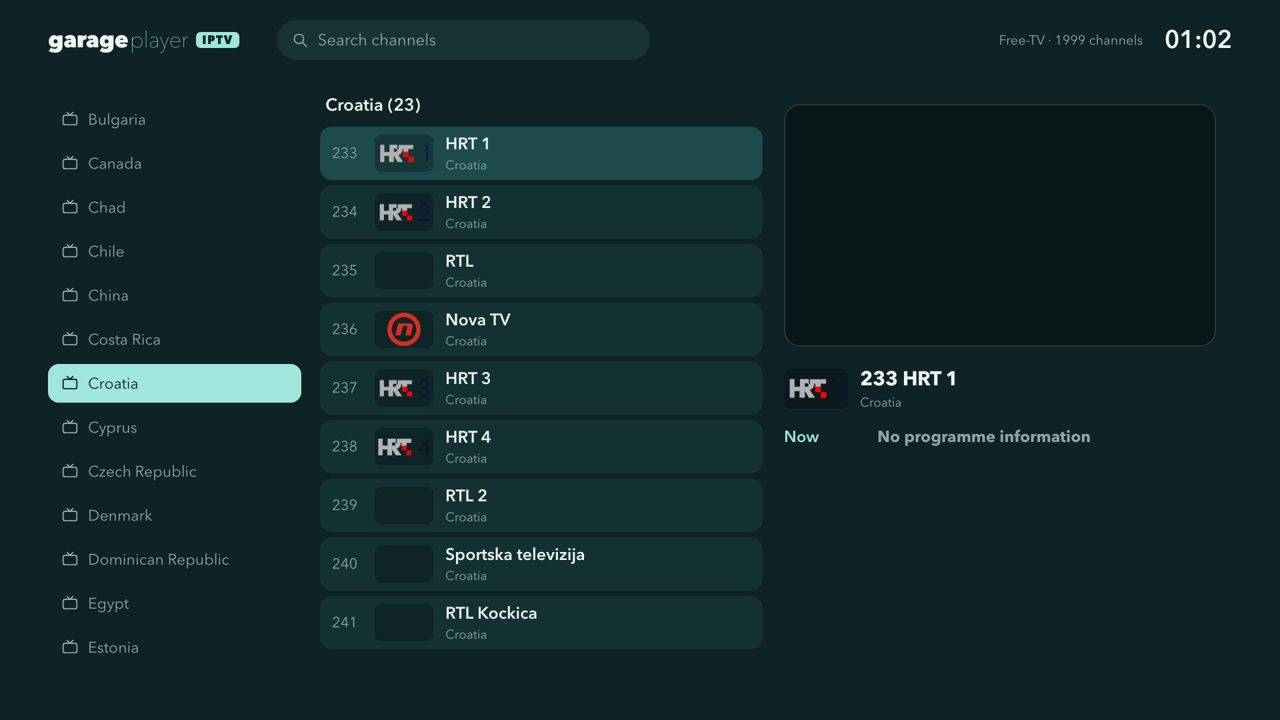Click the HRT 3 channel logo
This screenshot has height=720, width=1280.
pos(404,388)
